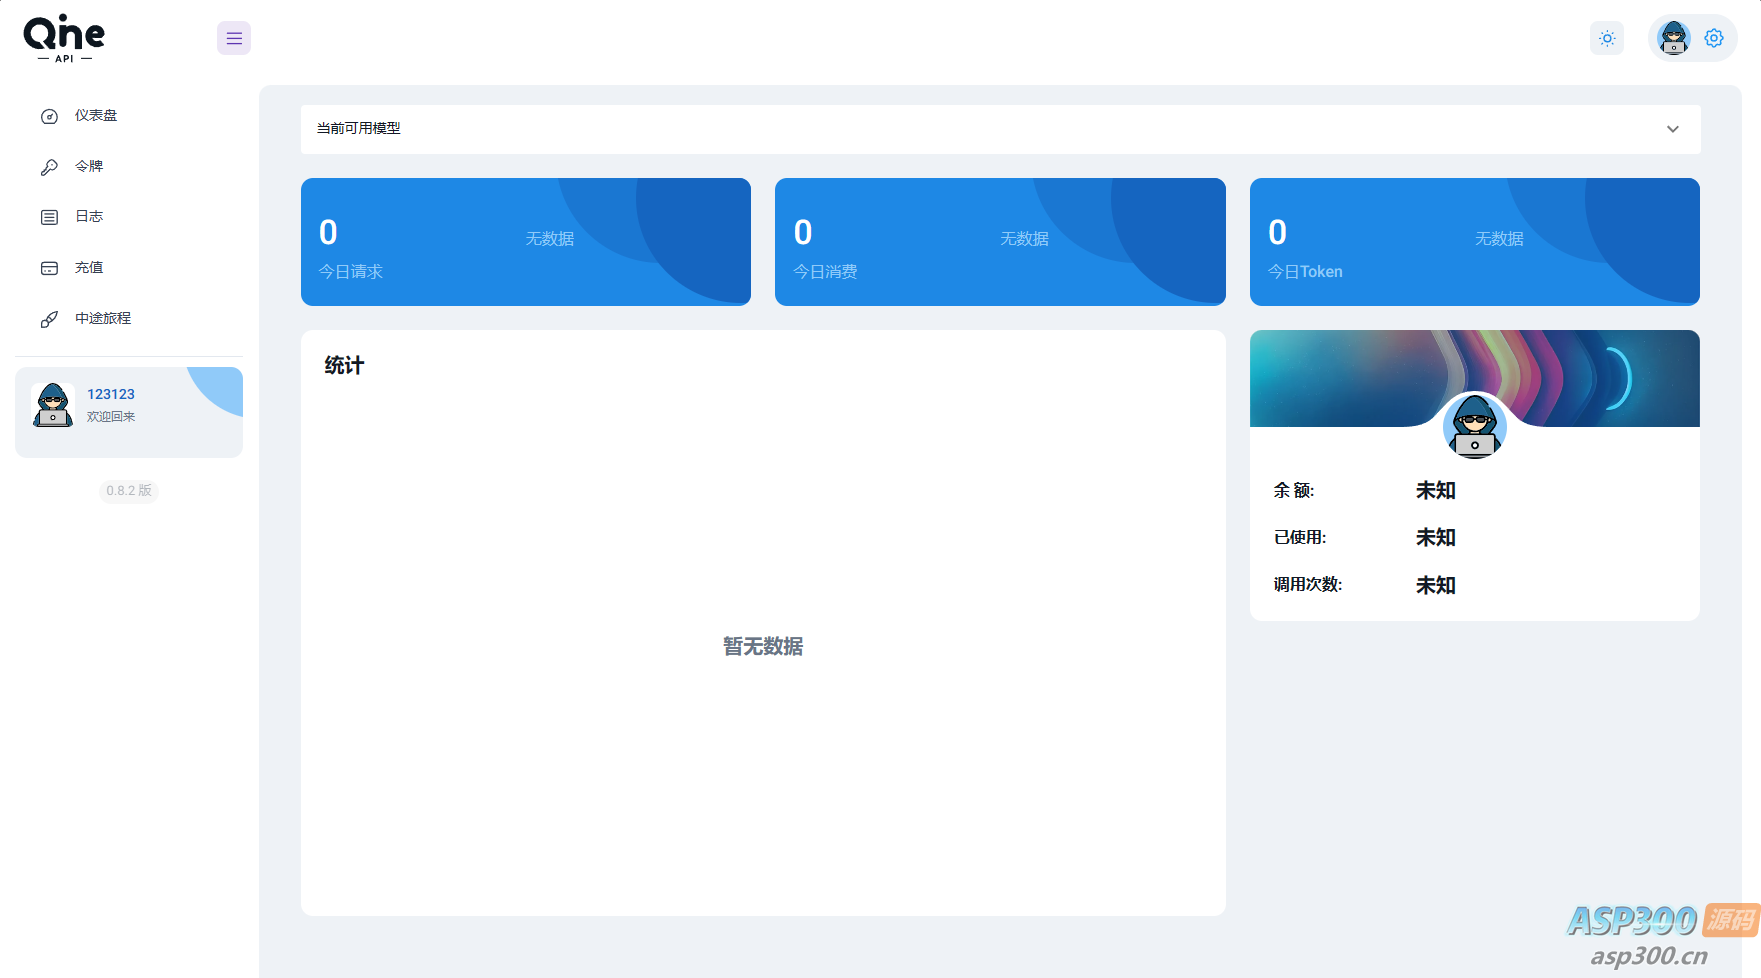The width and height of the screenshot is (1761, 978).
Task: Switch to the 令牌 menu entry
Action: [x=88, y=166]
